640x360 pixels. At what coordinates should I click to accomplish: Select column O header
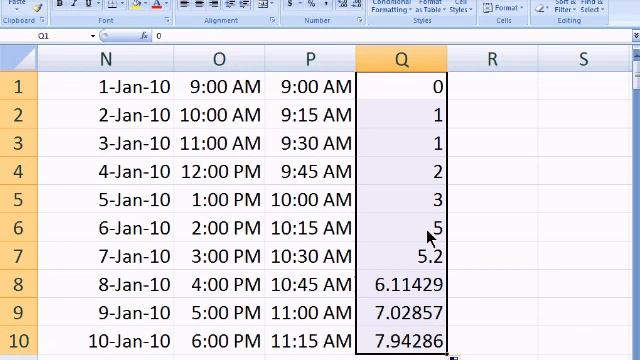point(219,59)
